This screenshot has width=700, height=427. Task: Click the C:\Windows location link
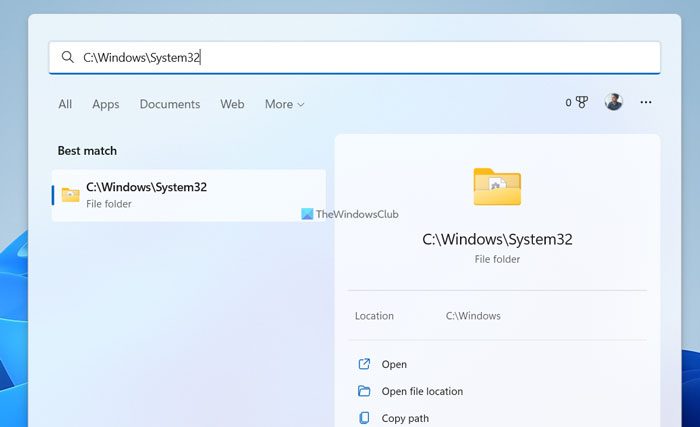tap(473, 316)
